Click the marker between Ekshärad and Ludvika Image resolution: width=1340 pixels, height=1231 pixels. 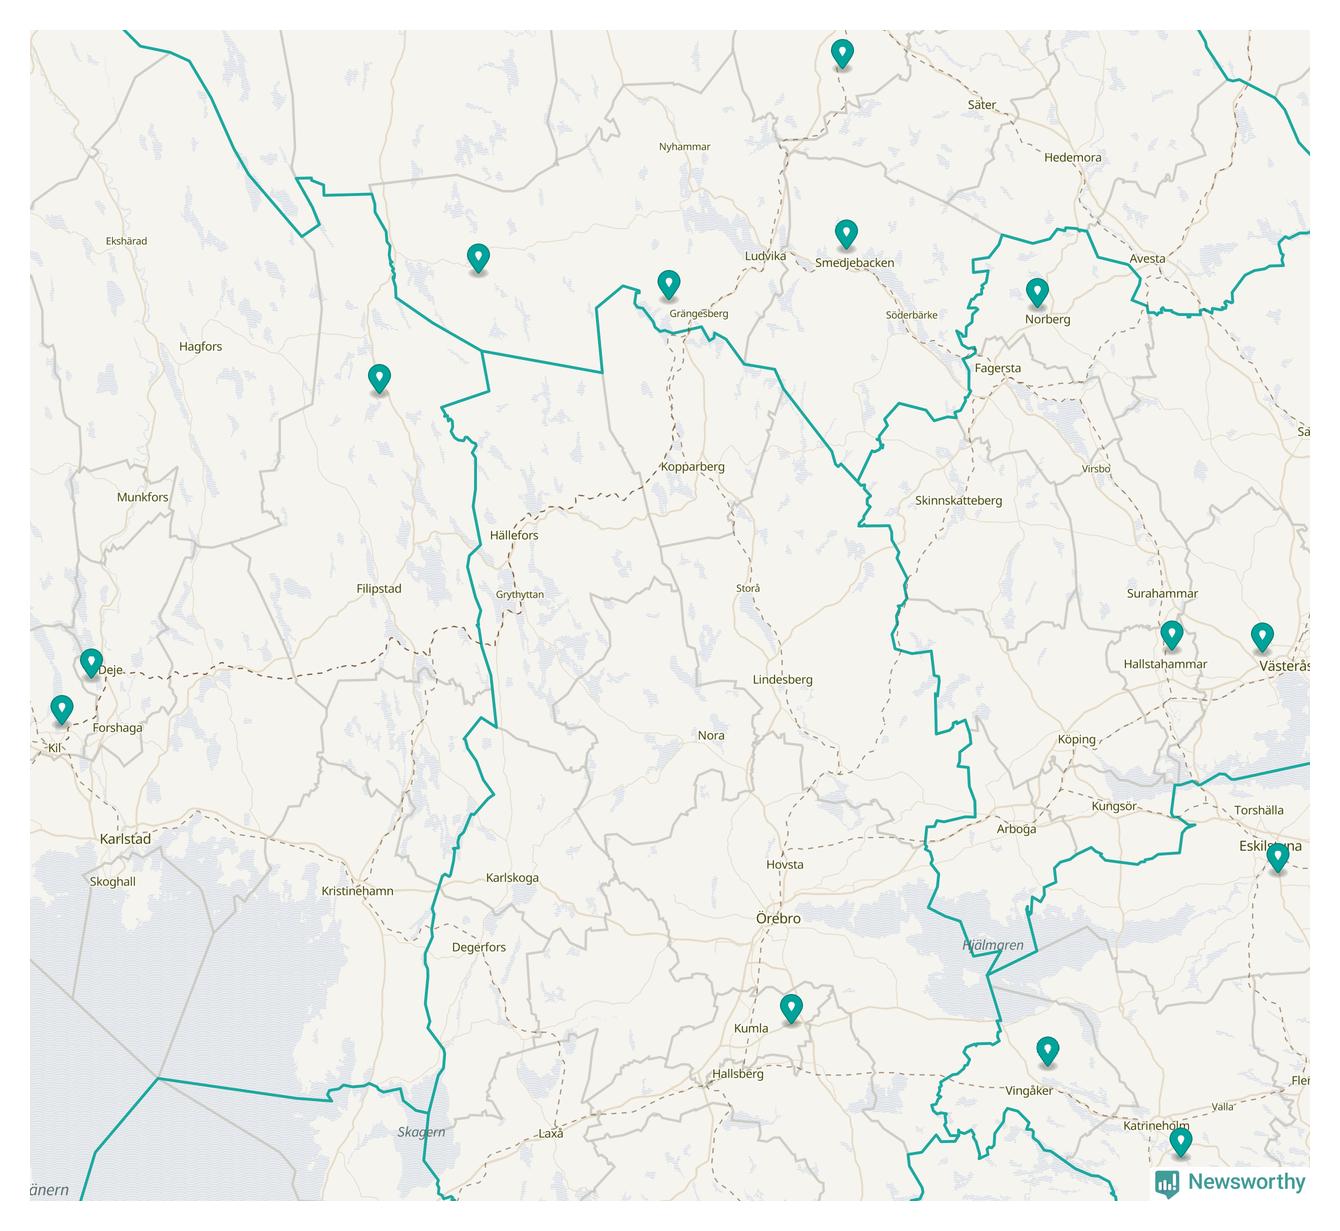coord(478,257)
